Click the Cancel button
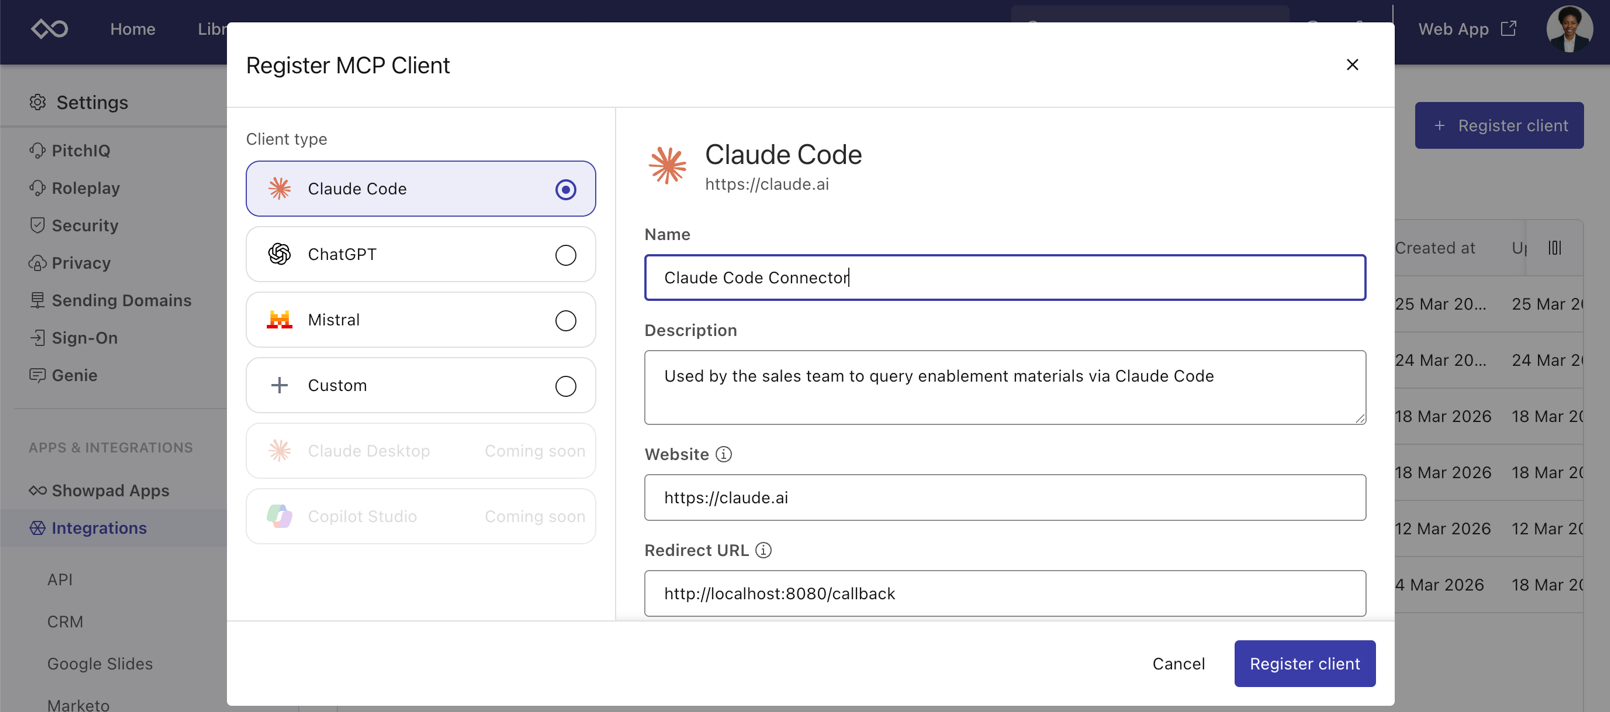This screenshot has height=712, width=1610. click(x=1178, y=663)
